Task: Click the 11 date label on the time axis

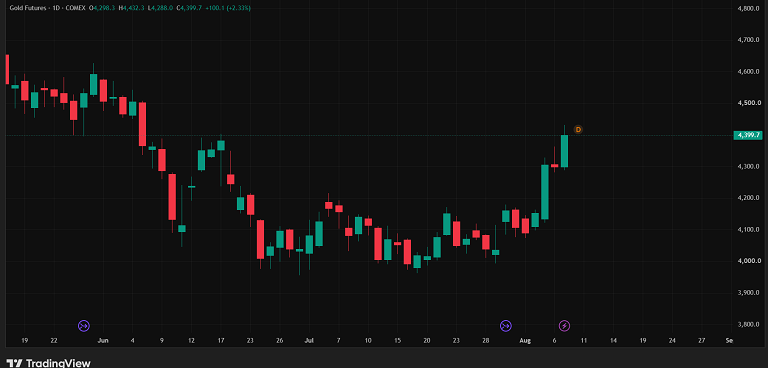Action: pyautogui.click(x=584, y=340)
